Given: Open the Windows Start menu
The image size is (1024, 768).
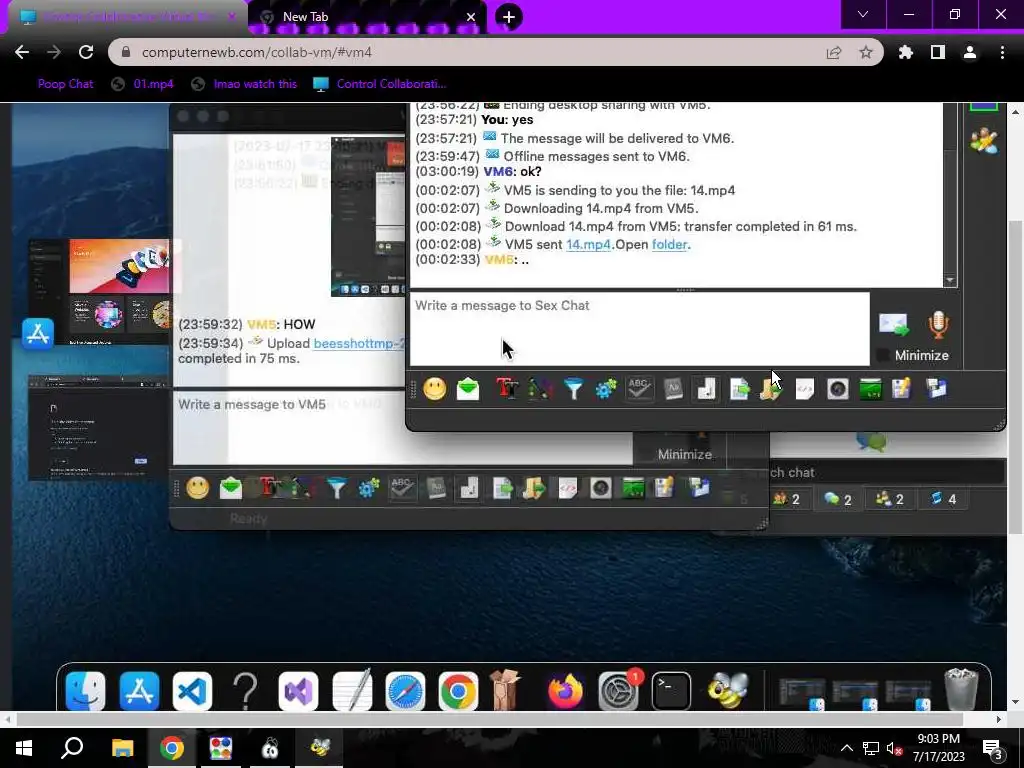Looking at the screenshot, I should point(24,748).
